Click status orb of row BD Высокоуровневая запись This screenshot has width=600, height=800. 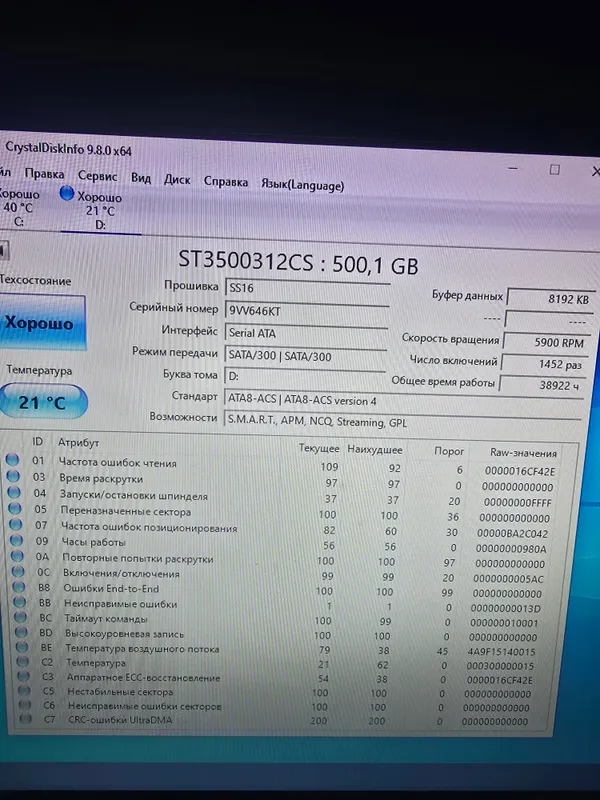point(21,632)
